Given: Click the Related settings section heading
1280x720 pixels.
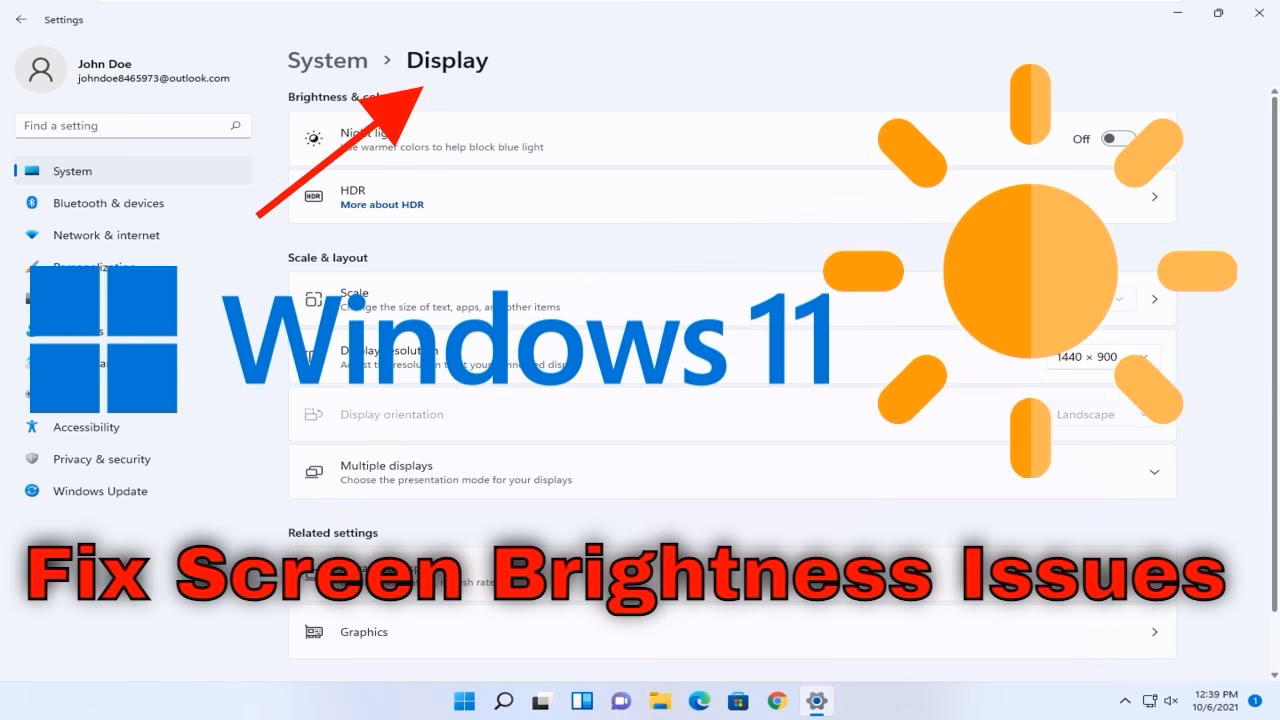Looking at the screenshot, I should pos(333,533).
